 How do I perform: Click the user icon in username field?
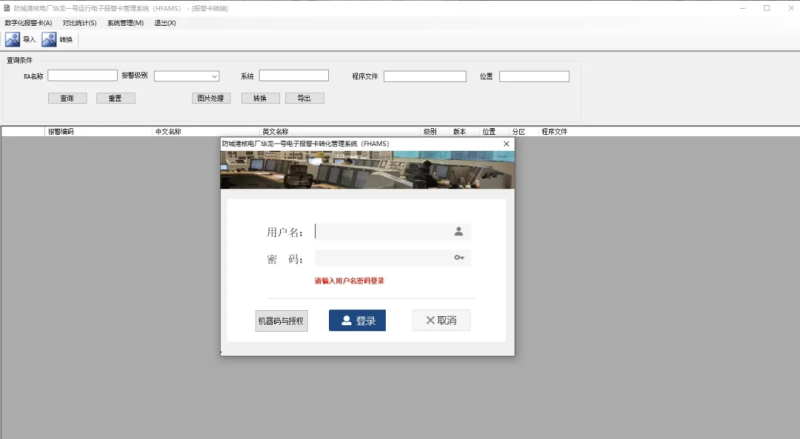click(x=459, y=231)
